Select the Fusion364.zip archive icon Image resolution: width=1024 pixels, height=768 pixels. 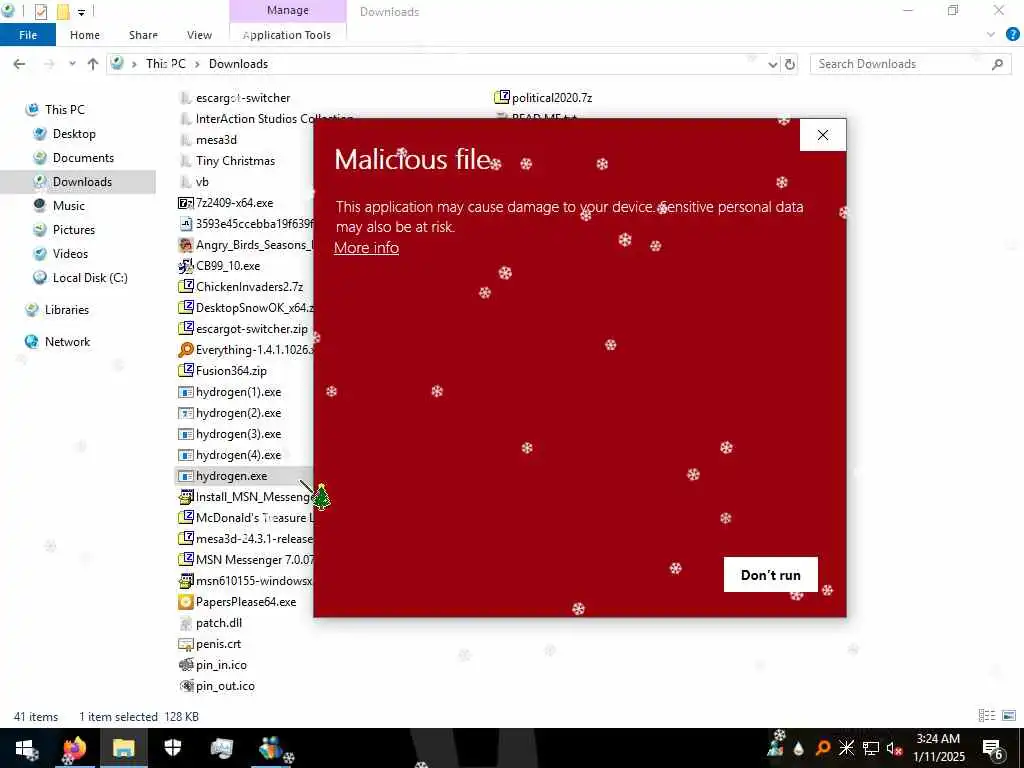coord(185,371)
